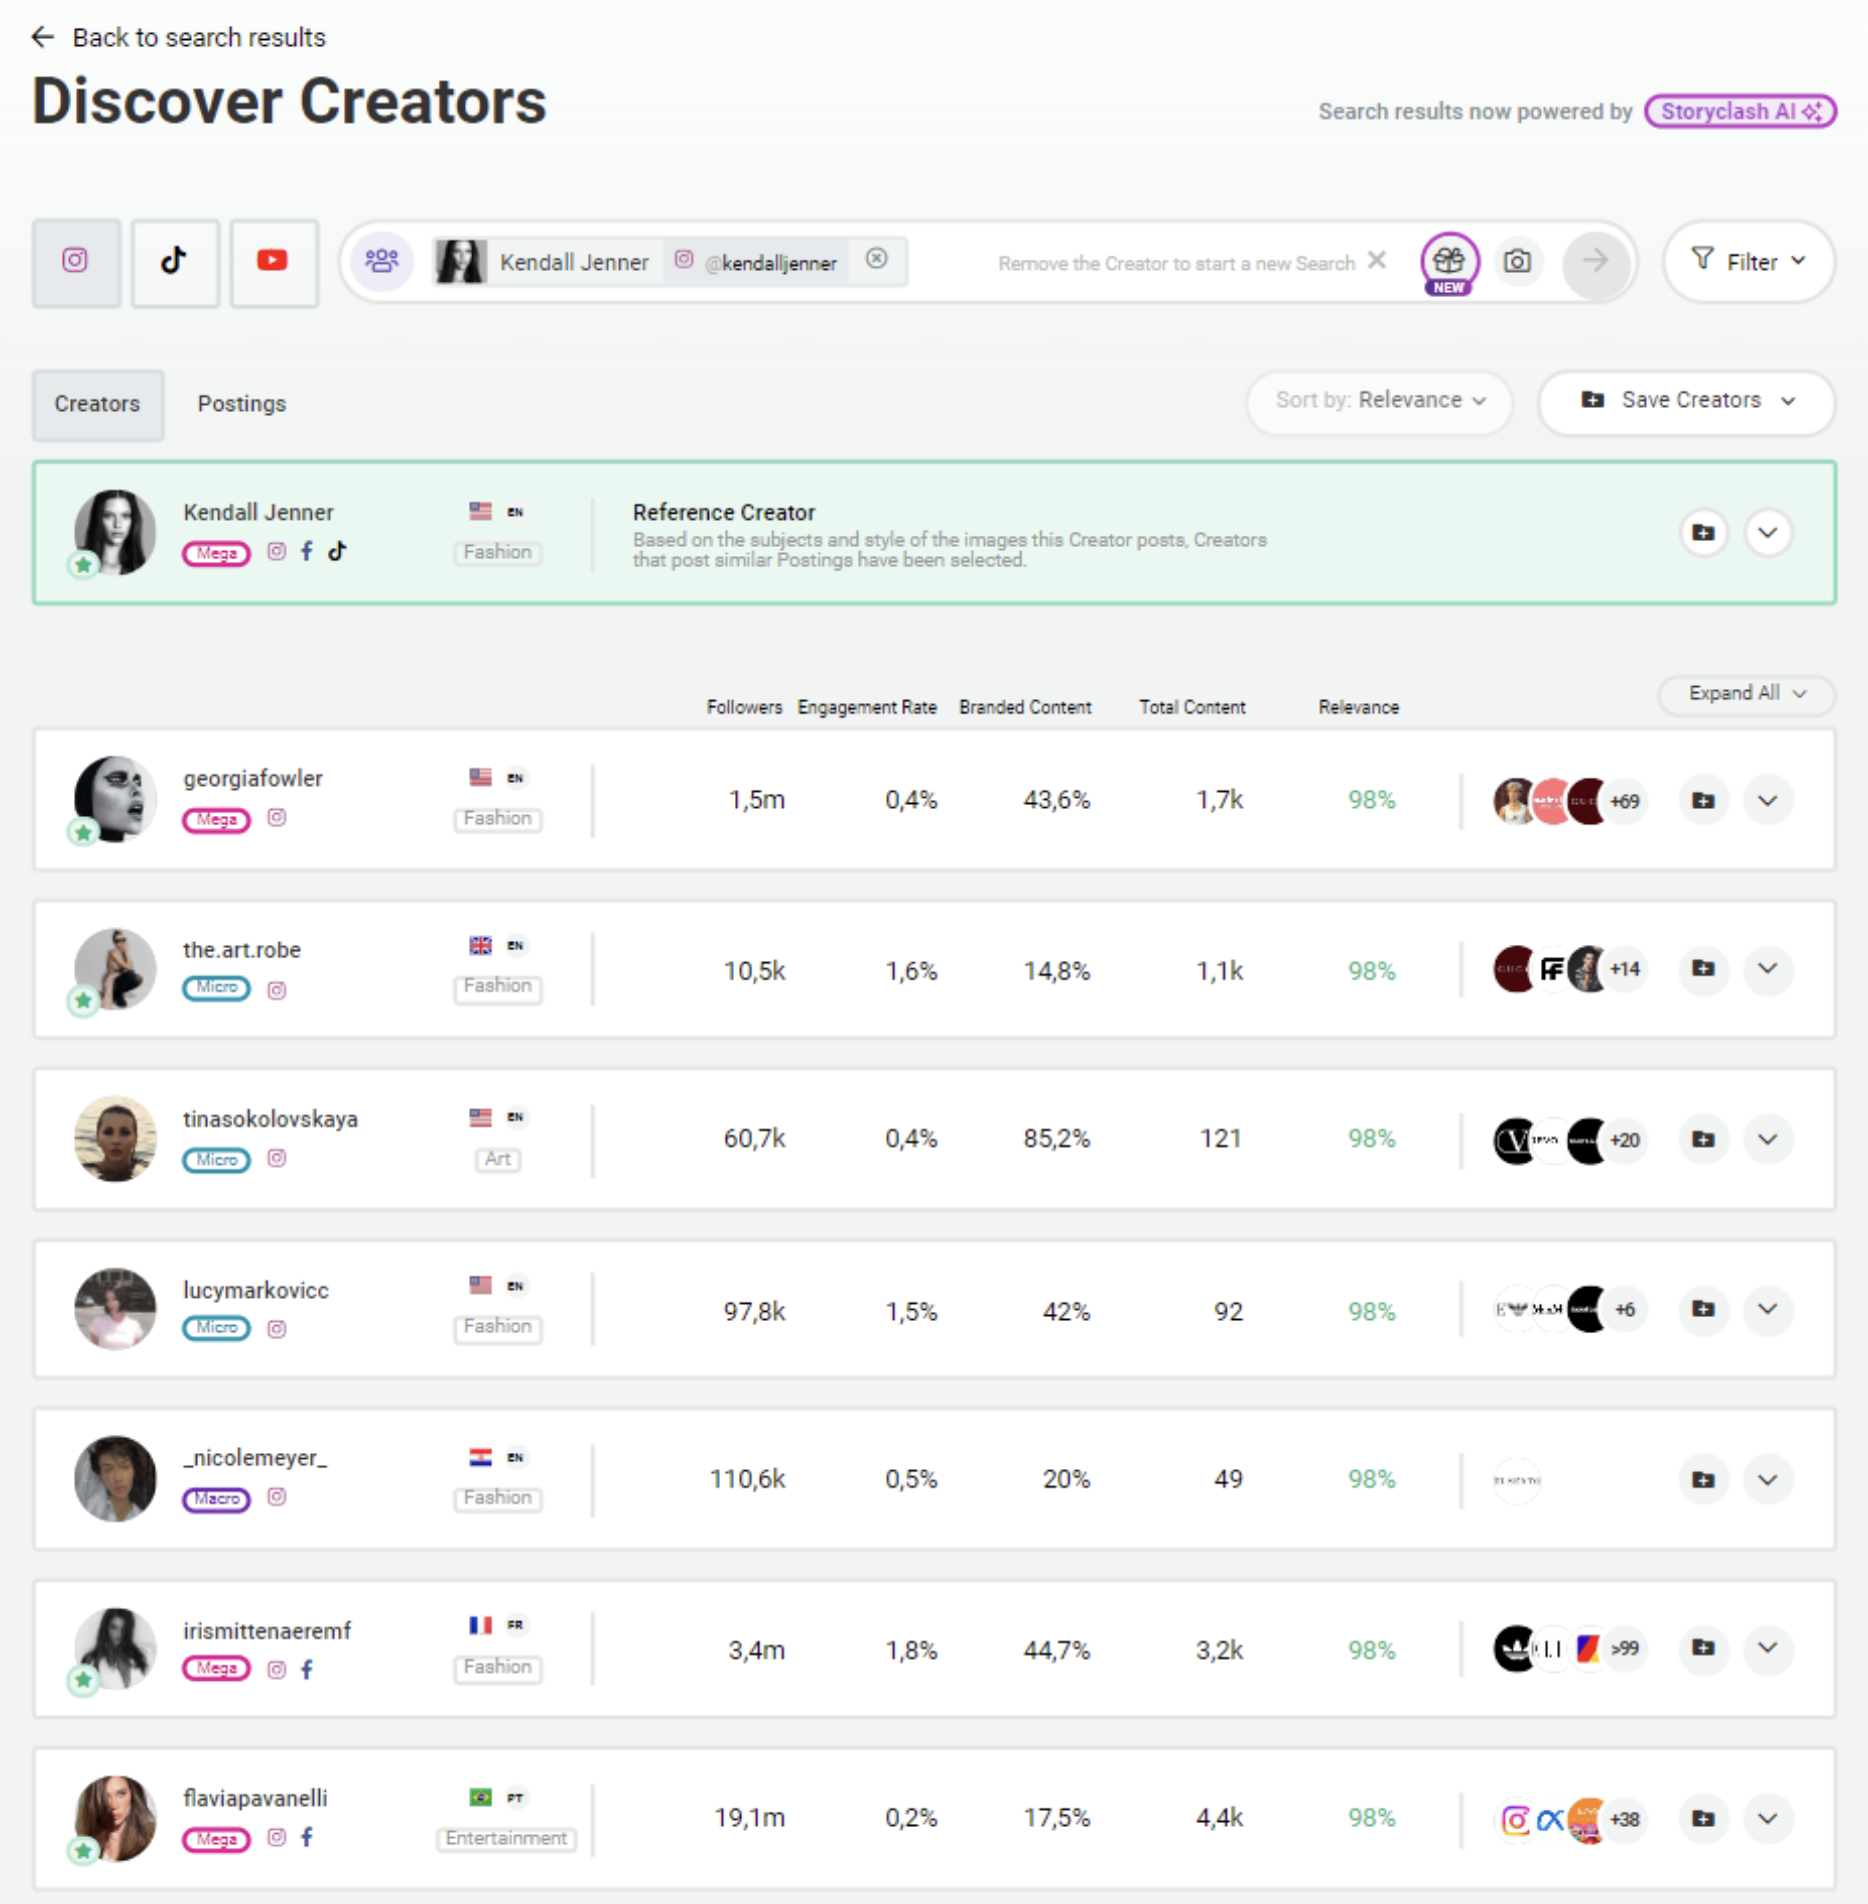The width and height of the screenshot is (1868, 1904).
Task: Toggle the Instagram platform filter
Action: [x=76, y=262]
